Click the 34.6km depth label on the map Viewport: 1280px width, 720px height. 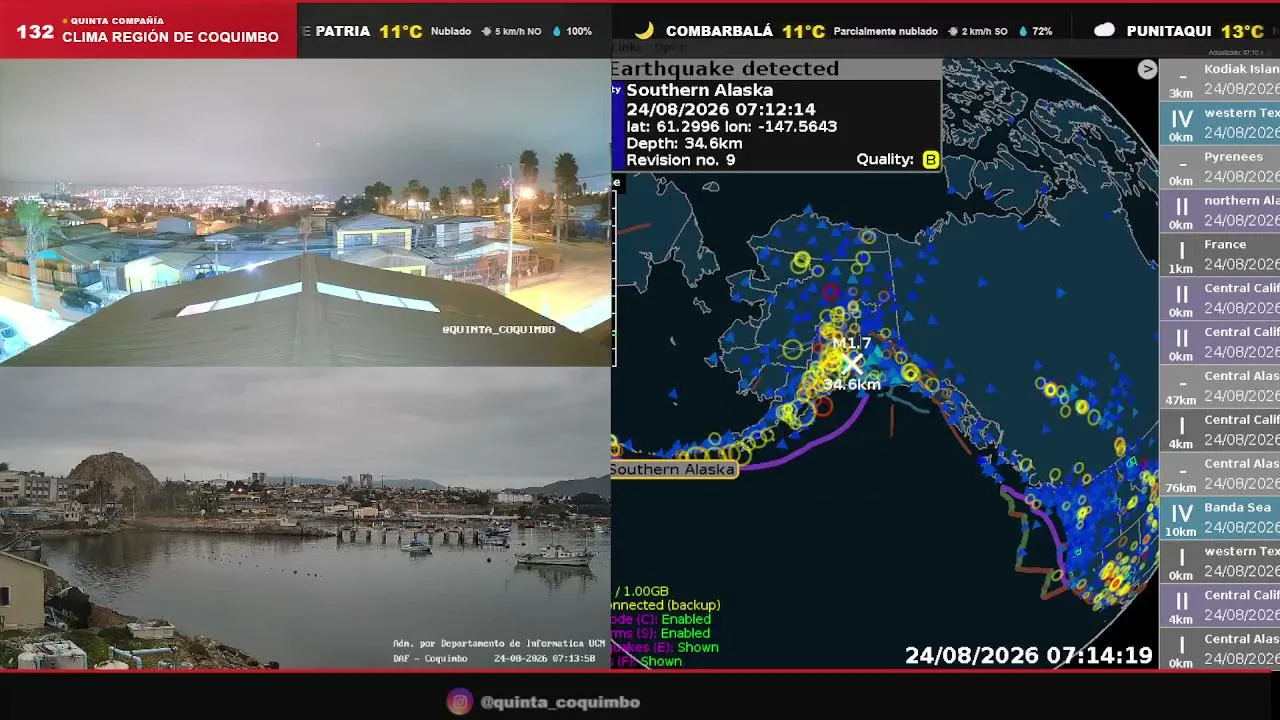(x=852, y=384)
